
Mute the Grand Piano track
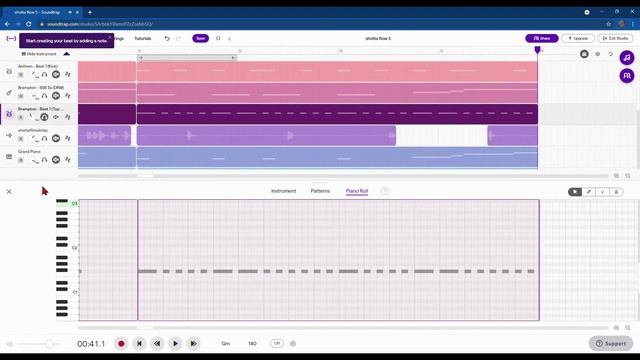[x=56, y=160]
